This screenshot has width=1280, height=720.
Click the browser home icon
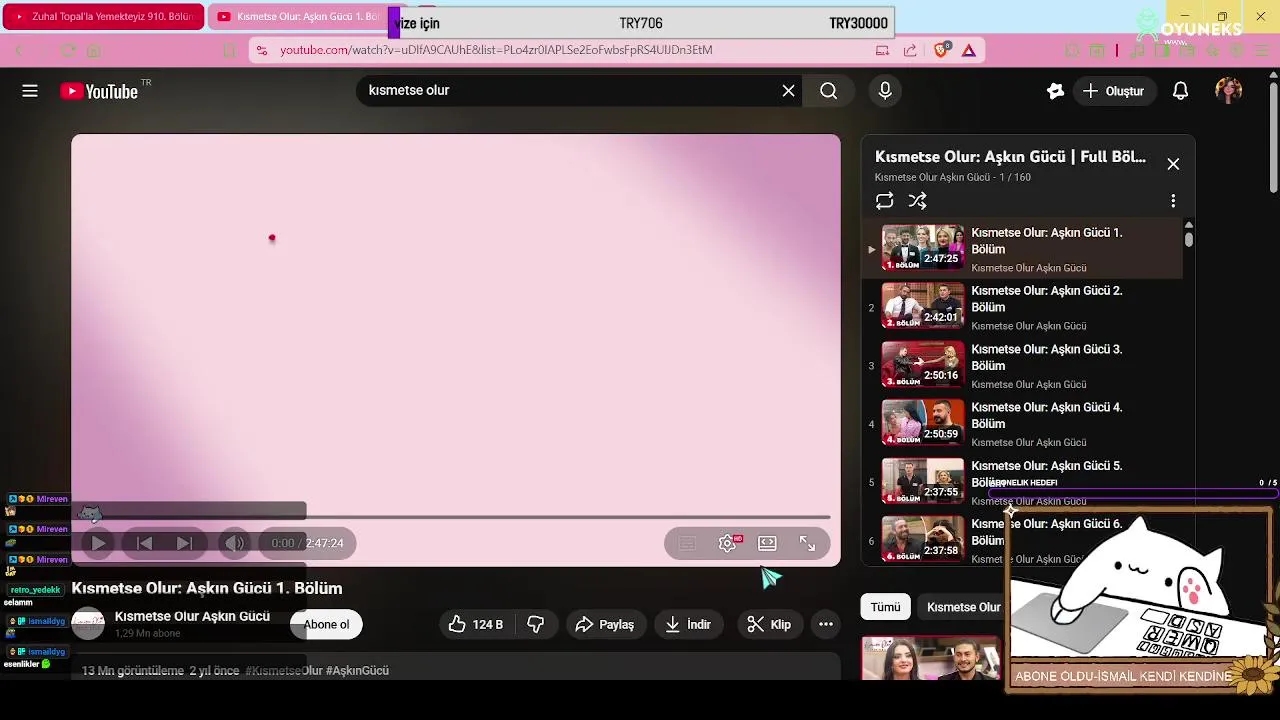94,50
